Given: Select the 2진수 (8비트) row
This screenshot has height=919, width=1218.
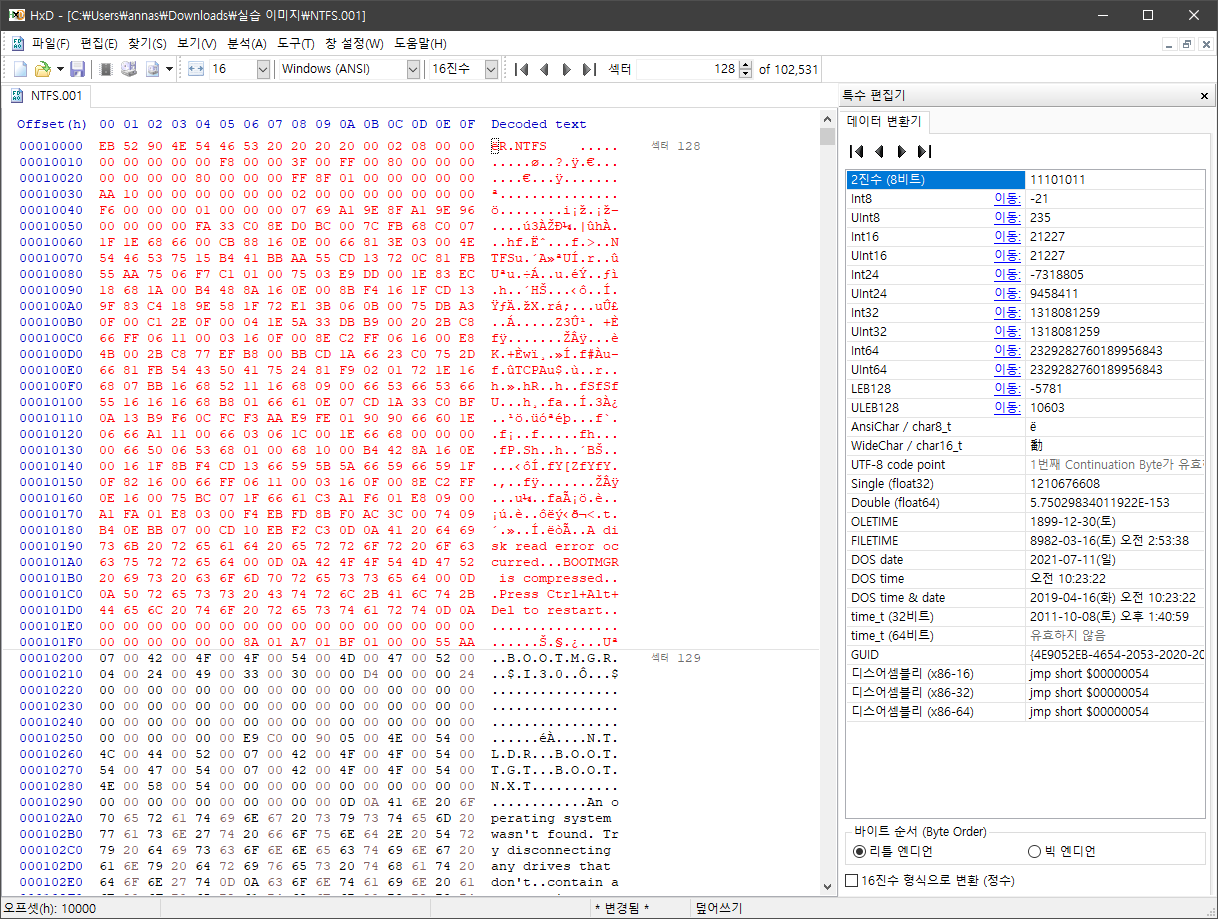Looking at the screenshot, I should [1025, 180].
